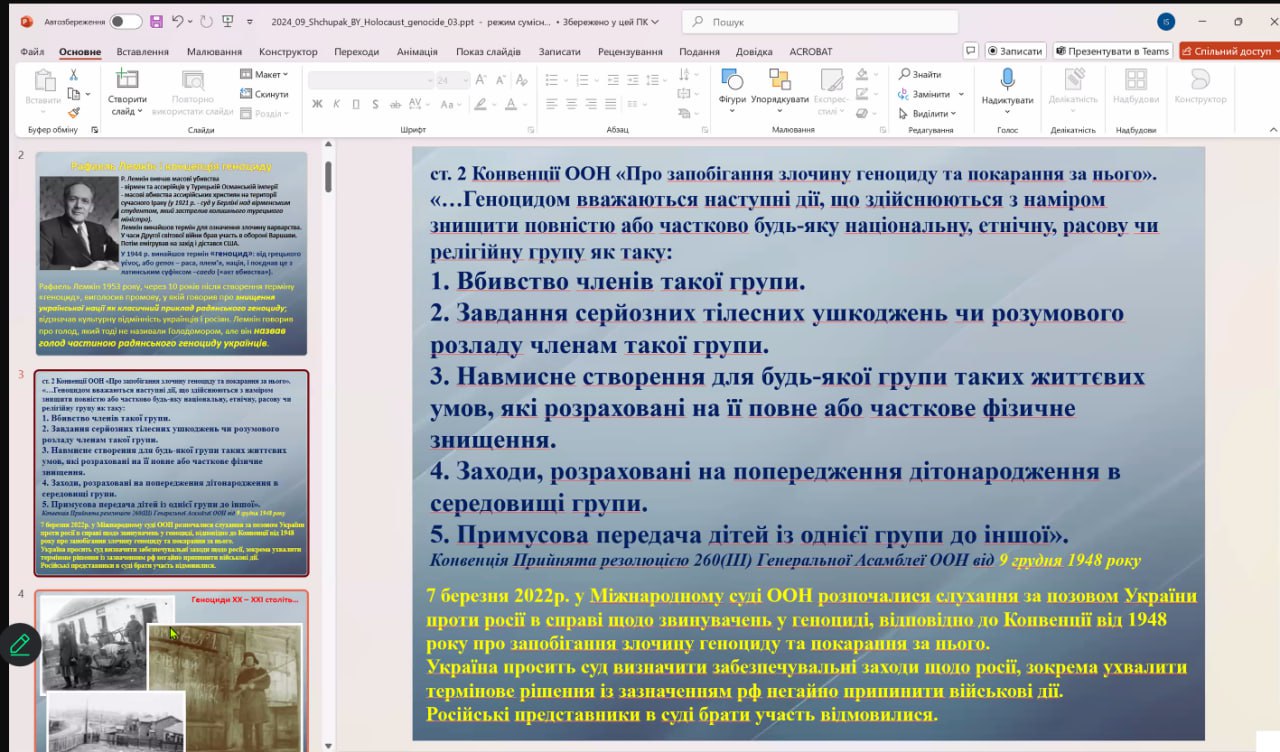Open the Undo history dropdown arrow
The width and height of the screenshot is (1280, 752).
190,21
